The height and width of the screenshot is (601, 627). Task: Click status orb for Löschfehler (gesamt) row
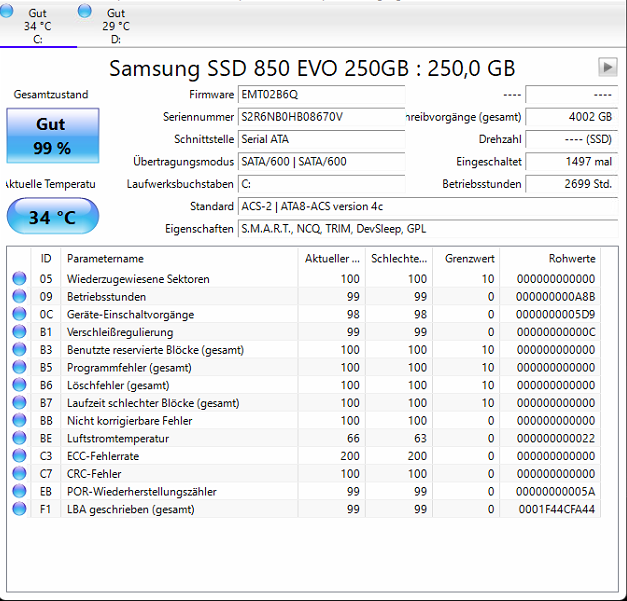(x=19, y=385)
